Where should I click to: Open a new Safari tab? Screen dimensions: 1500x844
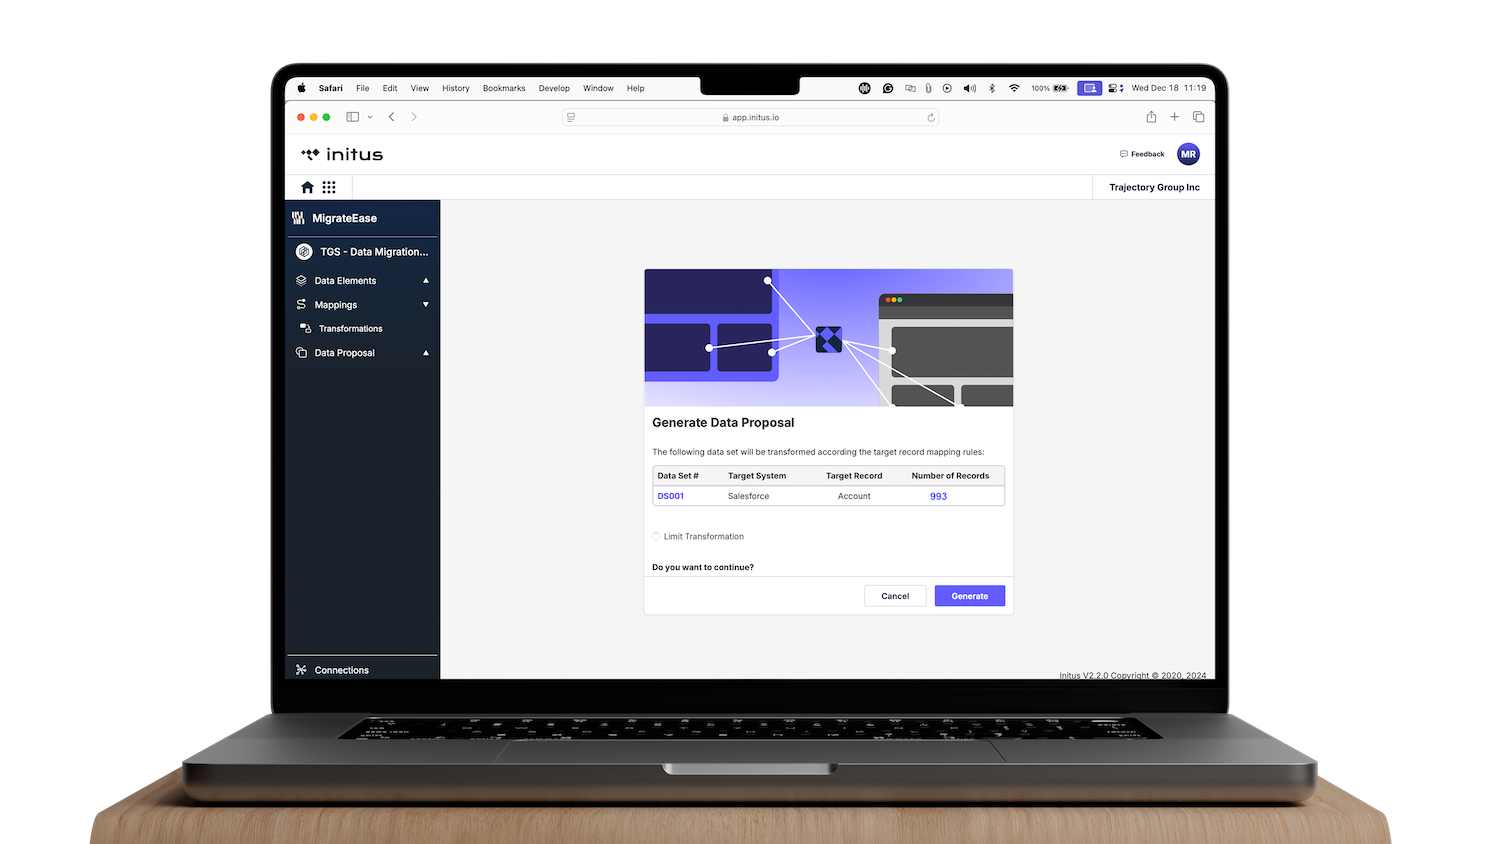(x=1175, y=117)
